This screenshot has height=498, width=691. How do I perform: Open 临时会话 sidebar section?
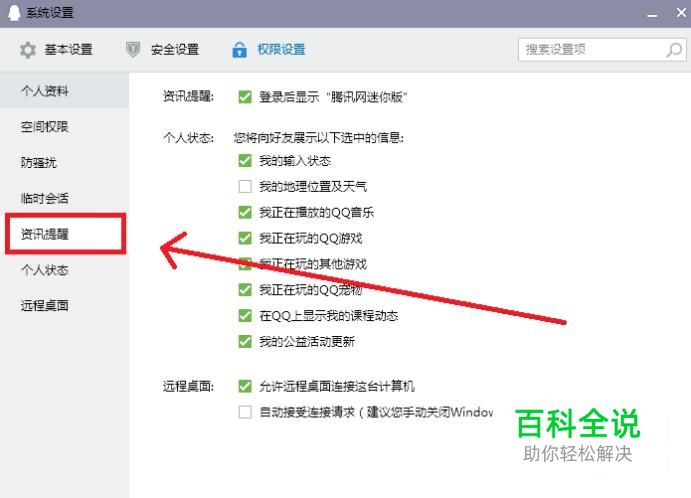(x=64, y=198)
